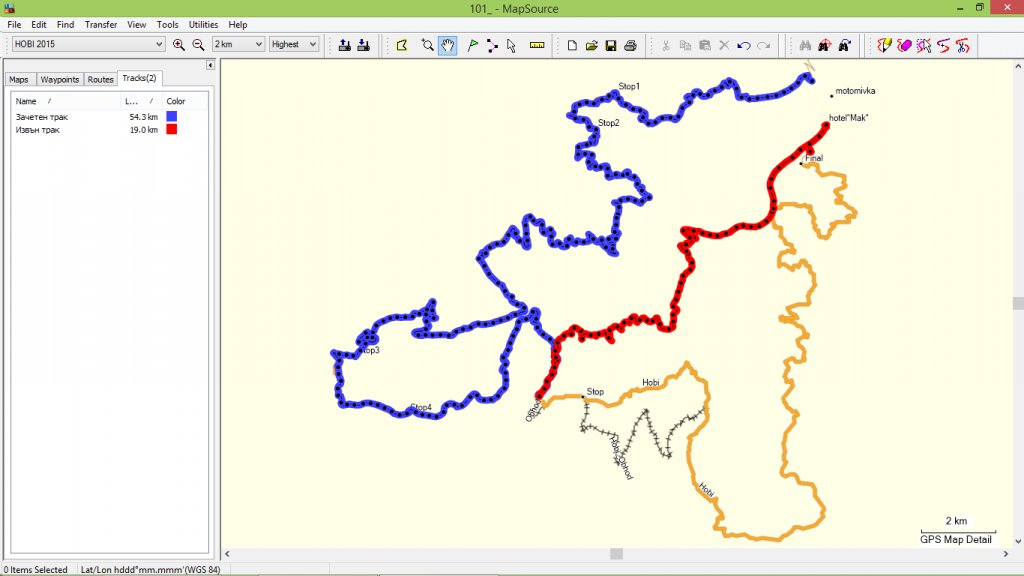Select the Track Erase tool
Screen dimensions: 1024x576
click(904, 45)
